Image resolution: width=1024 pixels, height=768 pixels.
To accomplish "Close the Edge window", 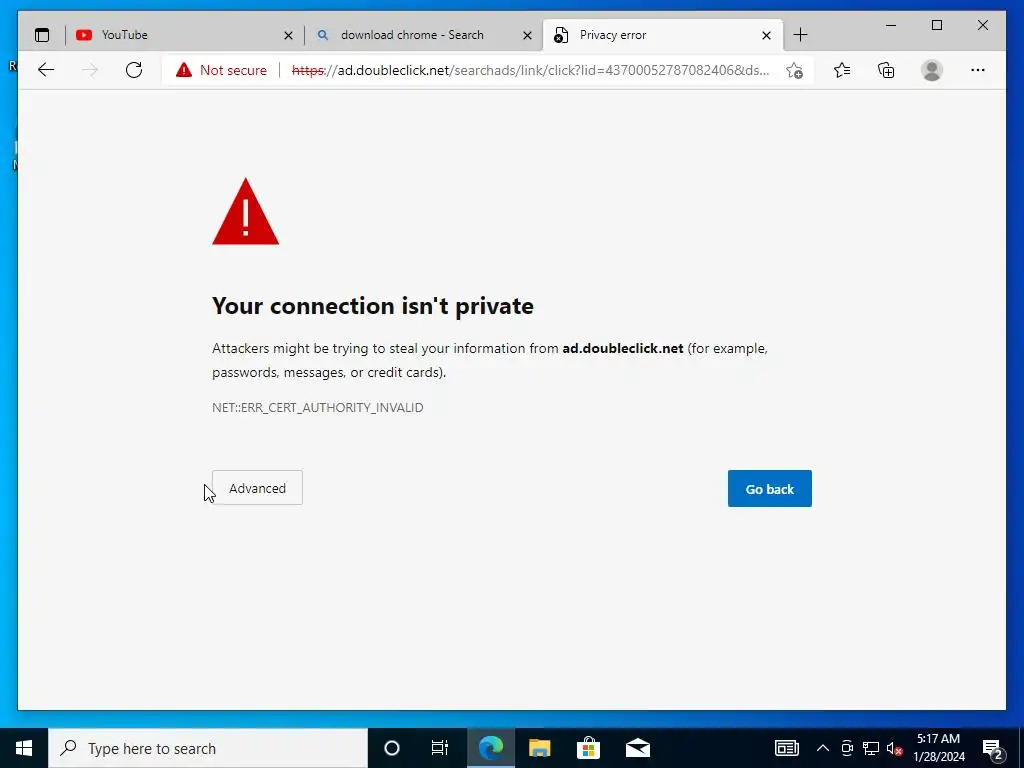I will click(982, 25).
